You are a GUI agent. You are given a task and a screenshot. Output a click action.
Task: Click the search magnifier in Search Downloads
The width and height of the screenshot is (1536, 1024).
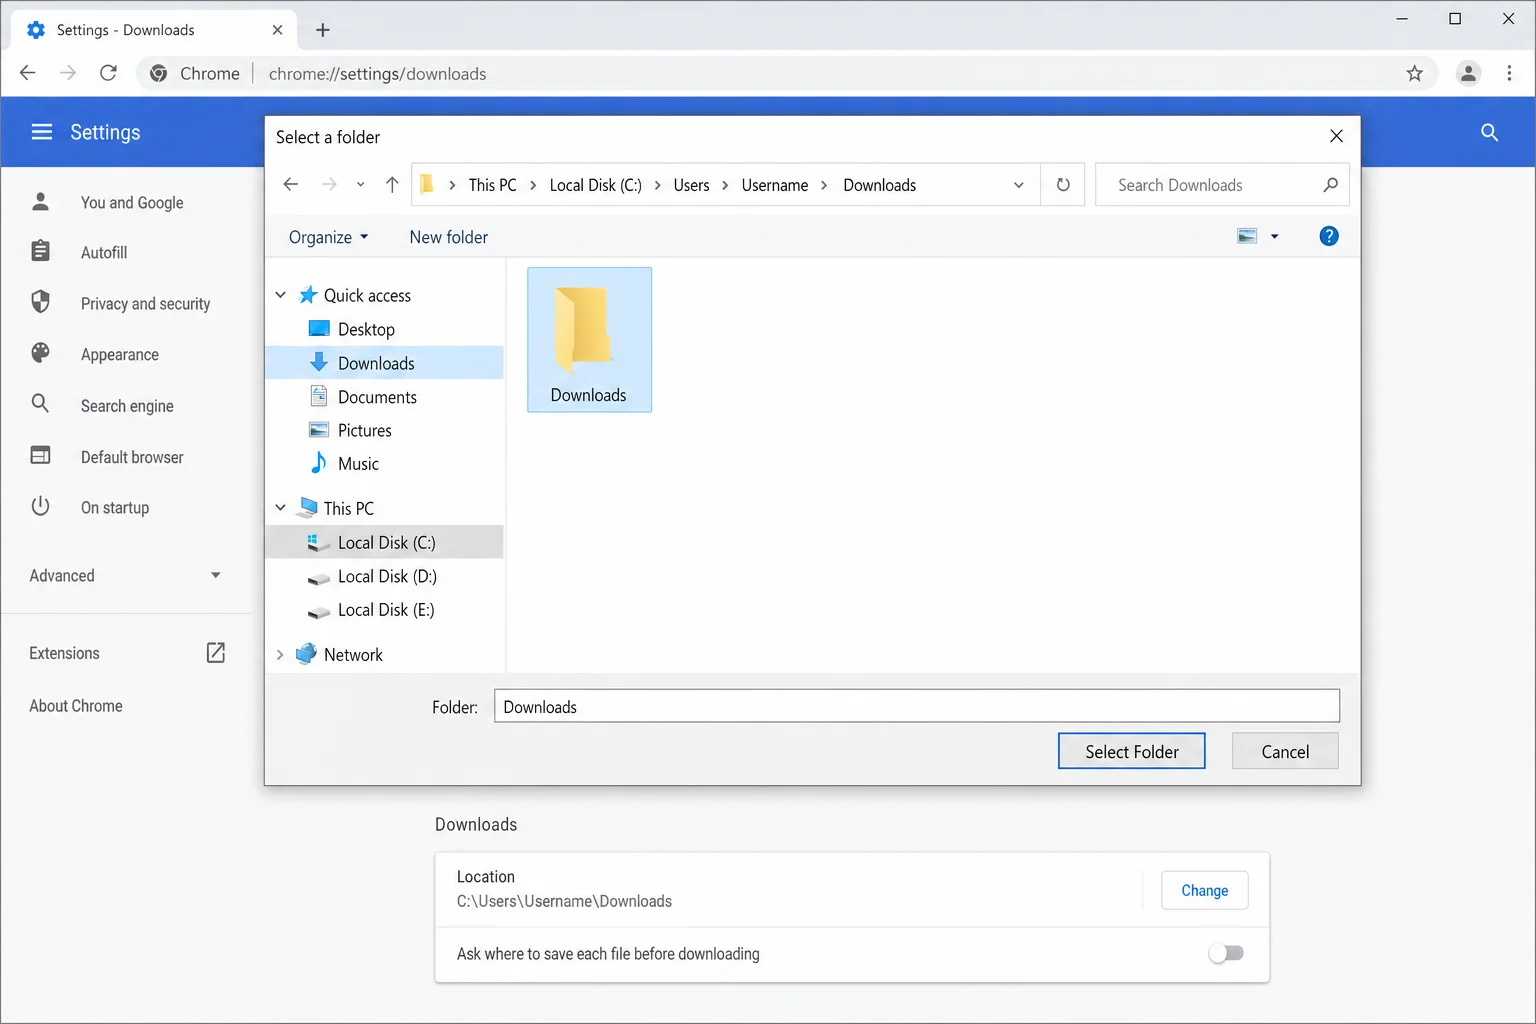point(1330,185)
